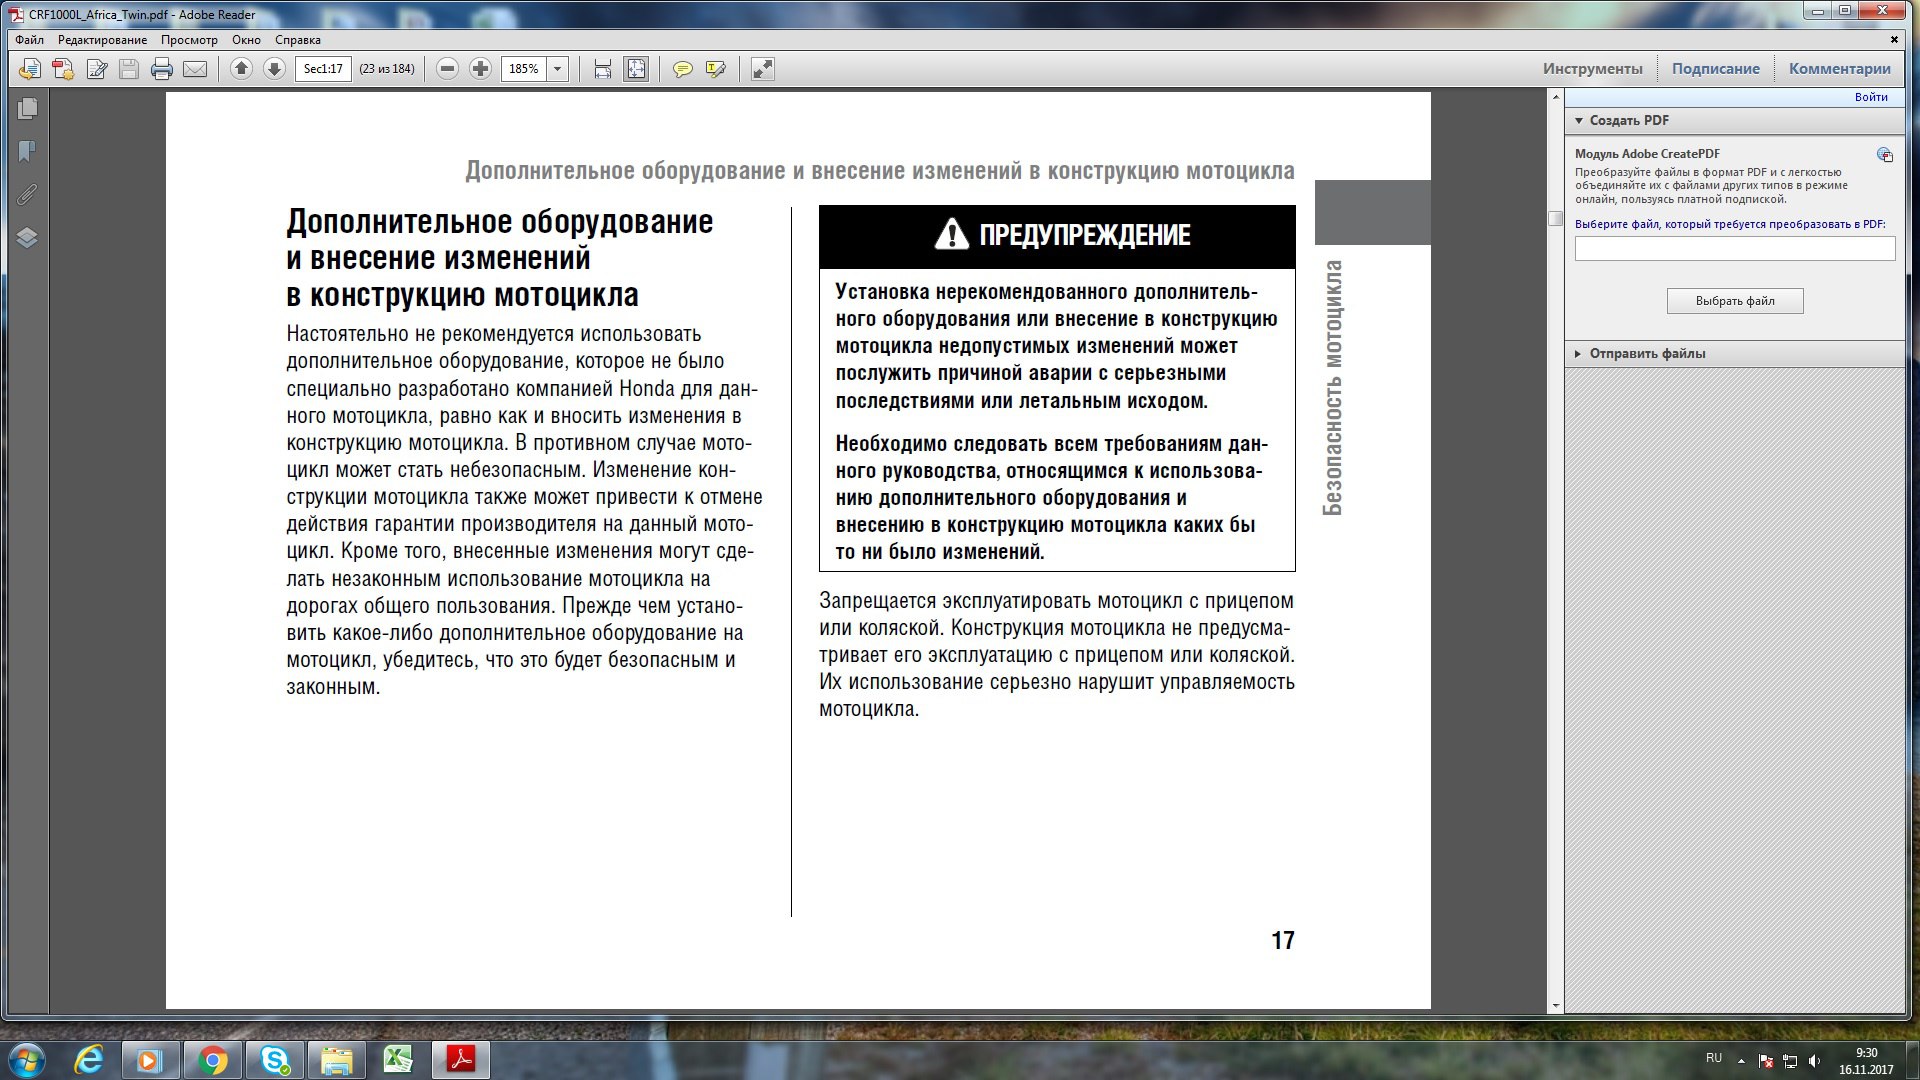The height and width of the screenshot is (1080, 1920).
Task: Click the RU language indicator
Action: 1714,1058
